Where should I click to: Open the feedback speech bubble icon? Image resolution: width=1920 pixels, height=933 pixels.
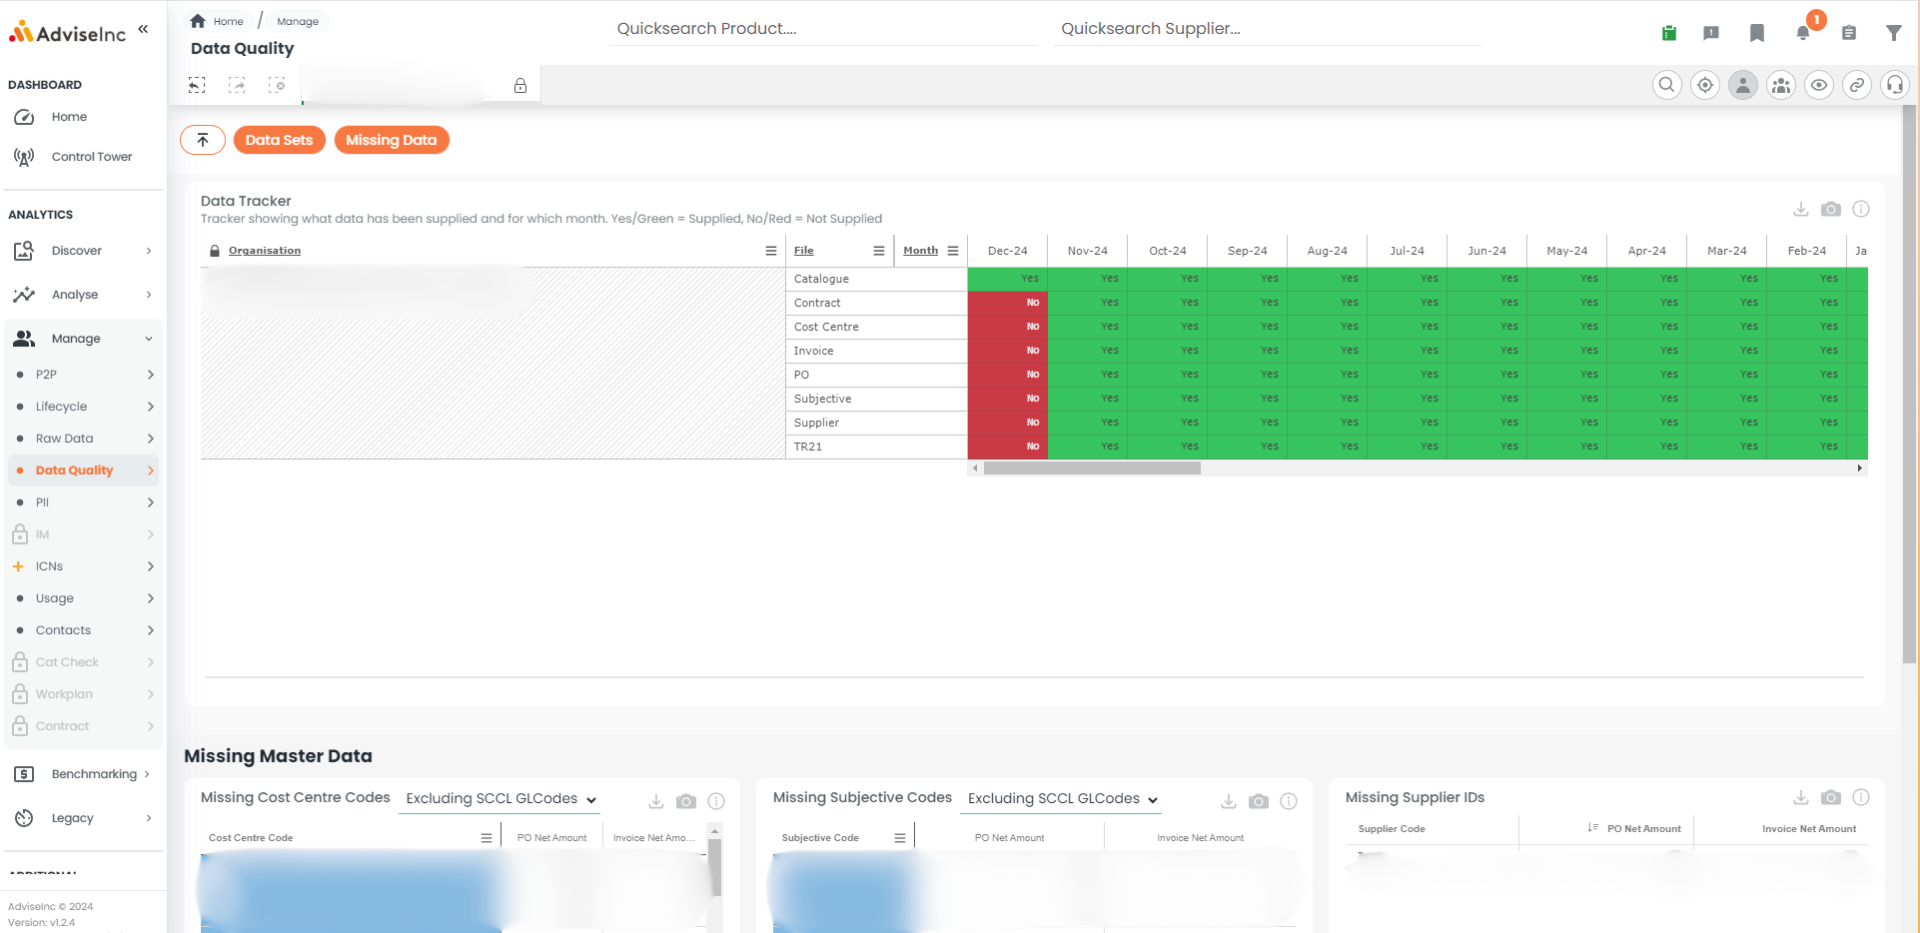[1711, 33]
